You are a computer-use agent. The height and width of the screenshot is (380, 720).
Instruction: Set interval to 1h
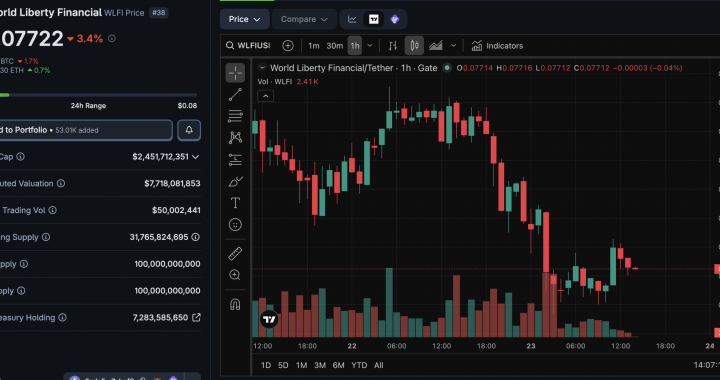click(355, 45)
